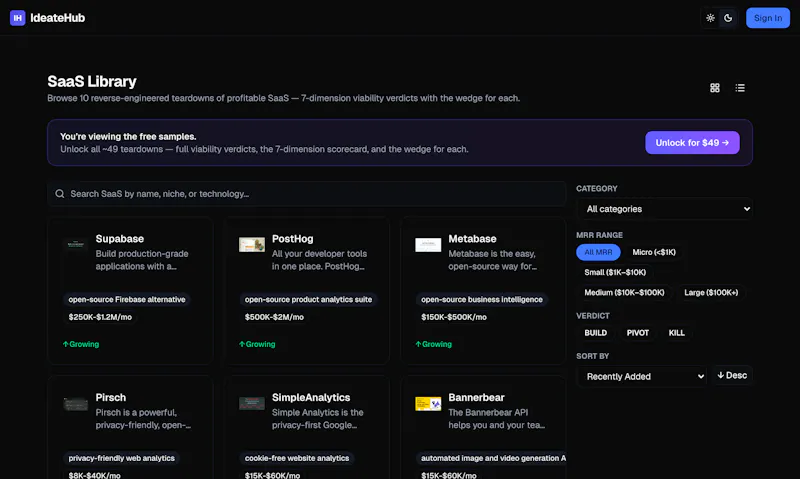The width and height of the screenshot is (800, 479).
Task: Click privacy-friendly web analytics tag
Action: click(x=121, y=458)
